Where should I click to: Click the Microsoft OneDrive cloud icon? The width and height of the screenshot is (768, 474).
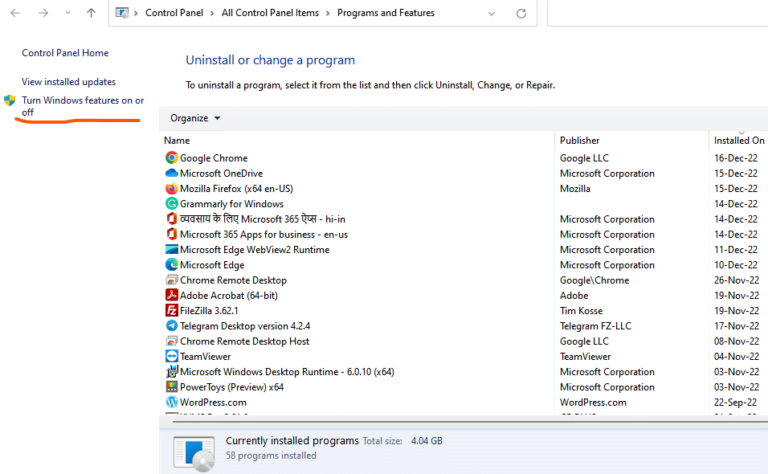(x=171, y=173)
